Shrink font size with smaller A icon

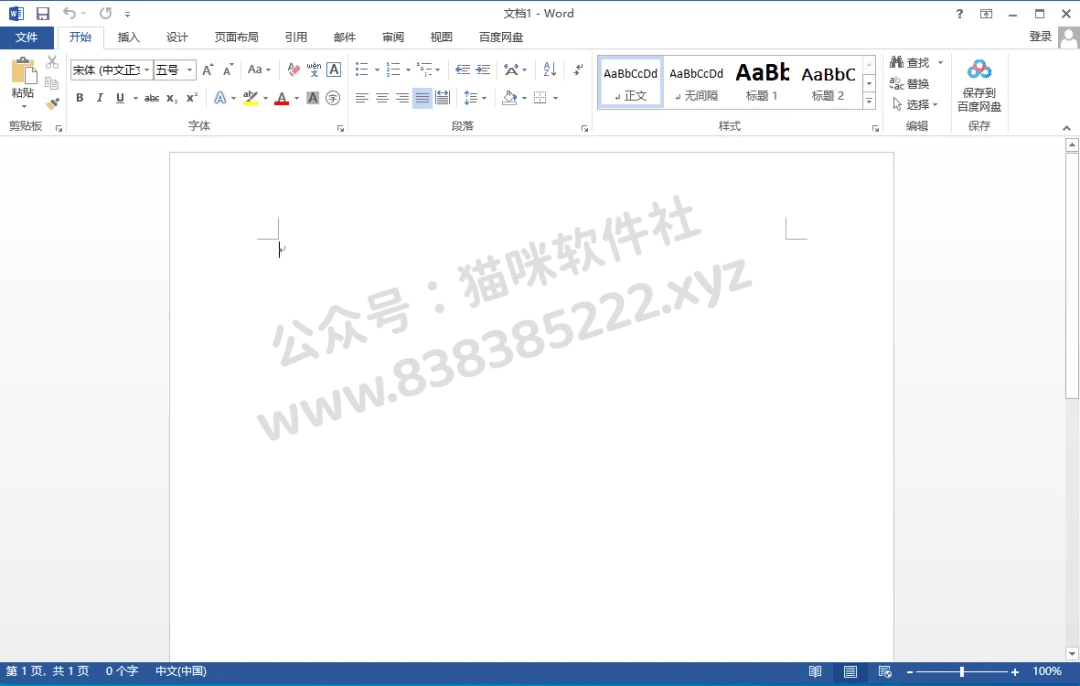coord(228,70)
